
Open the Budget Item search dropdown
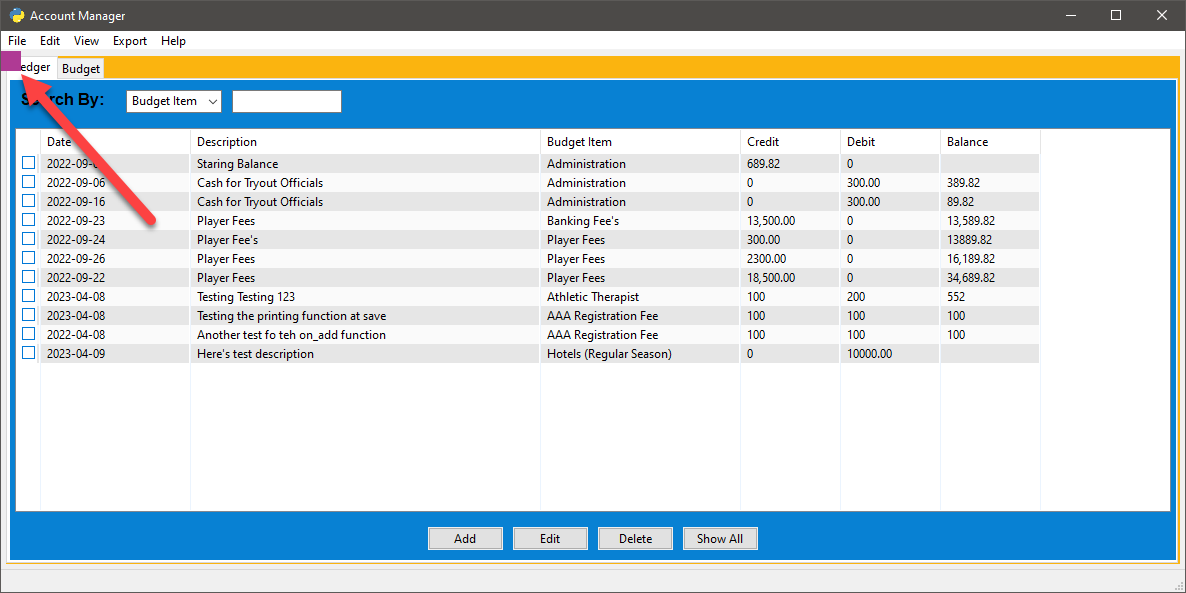coord(175,101)
